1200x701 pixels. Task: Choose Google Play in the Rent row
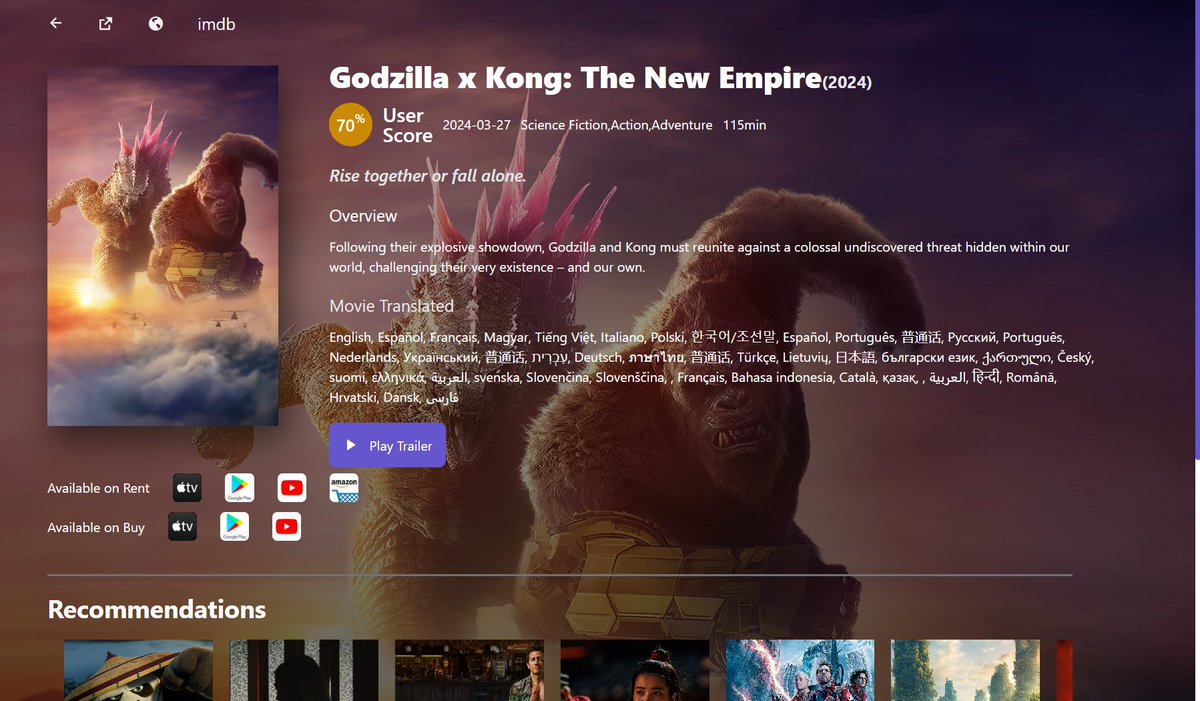239,488
